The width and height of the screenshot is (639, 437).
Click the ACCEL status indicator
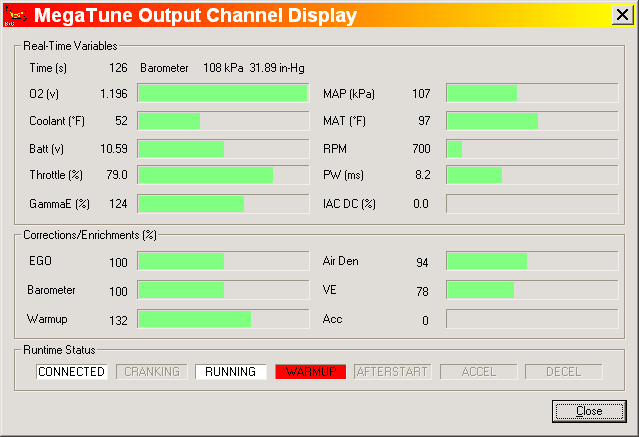[479, 372]
